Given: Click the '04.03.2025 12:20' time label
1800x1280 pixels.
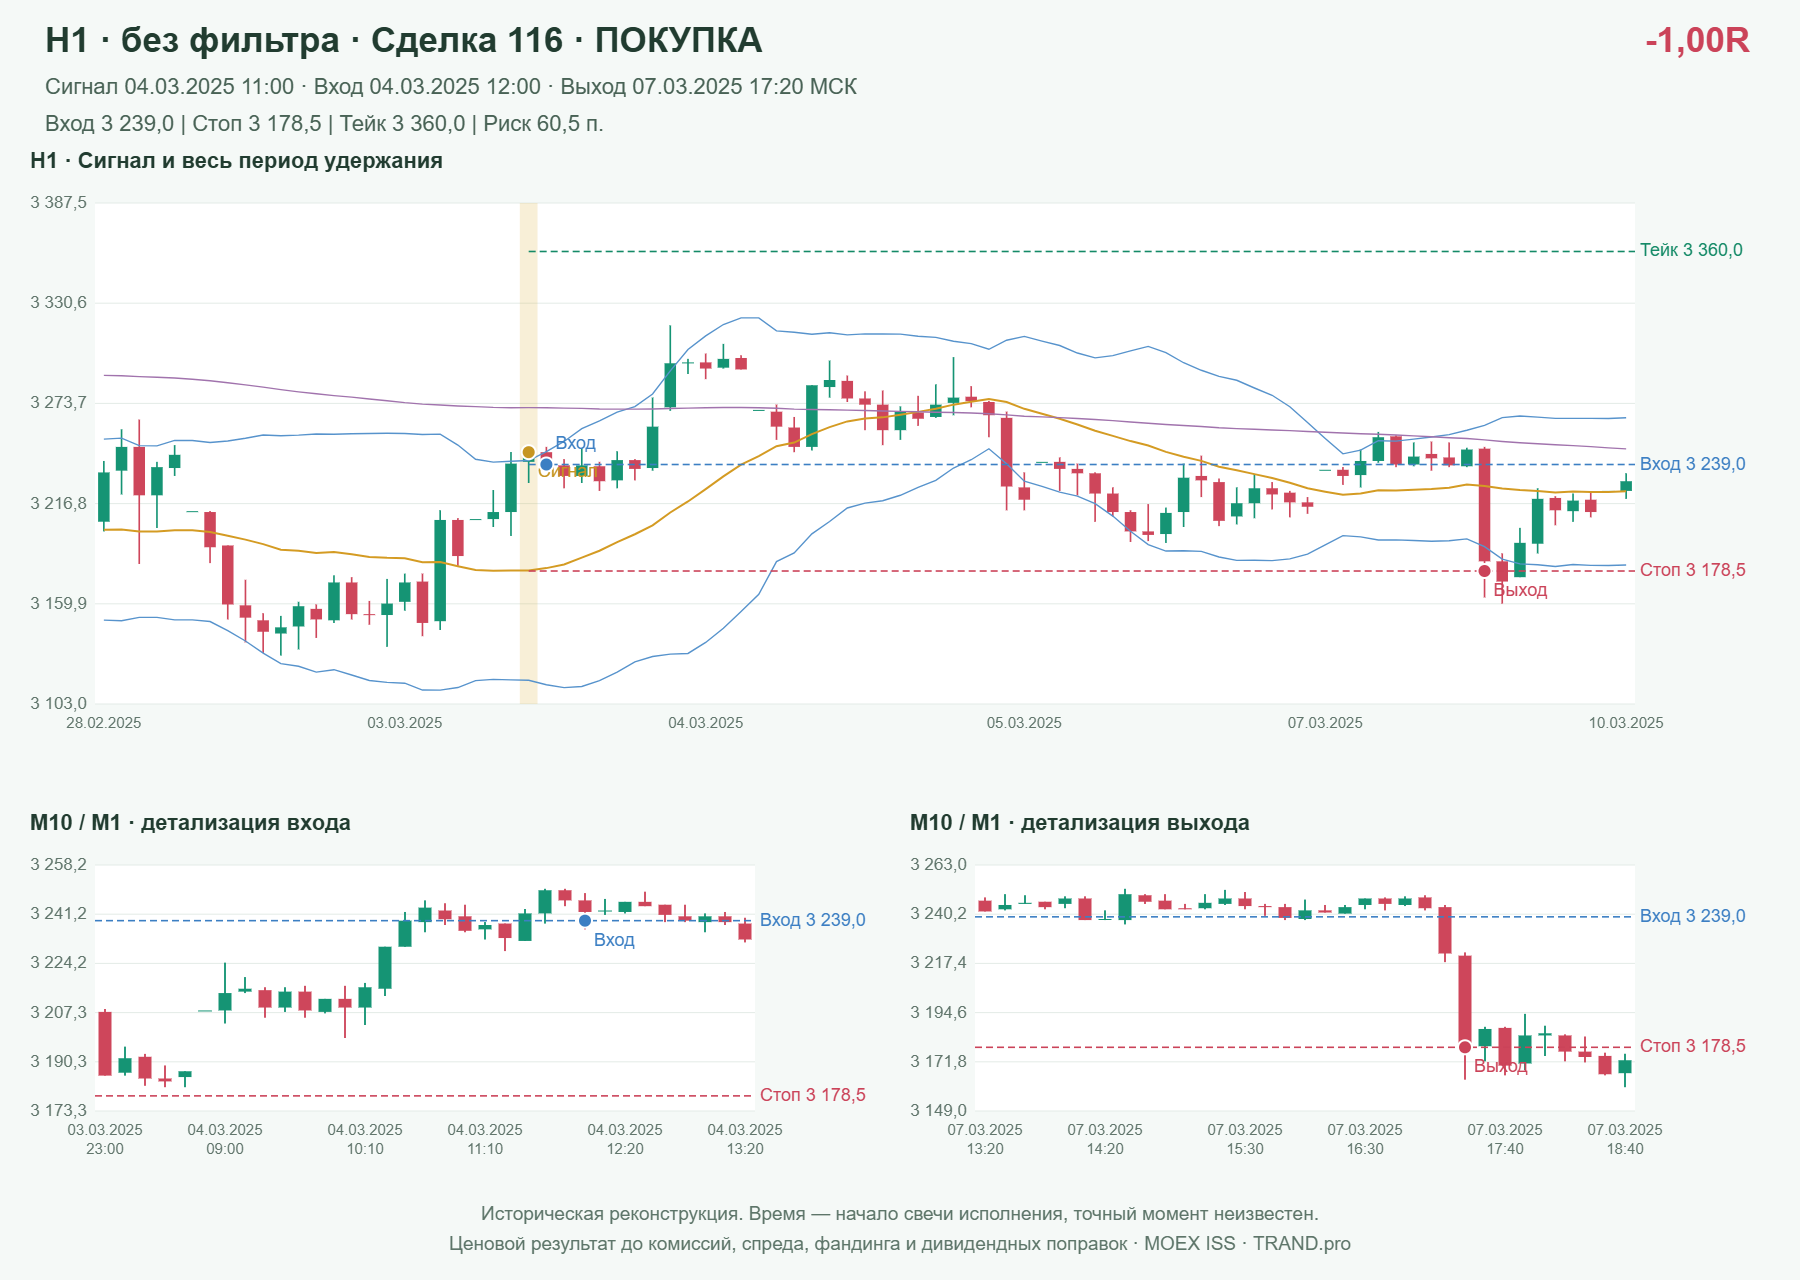Looking at the screenshot, I should pyautogui.click(x=625, y=1139).
